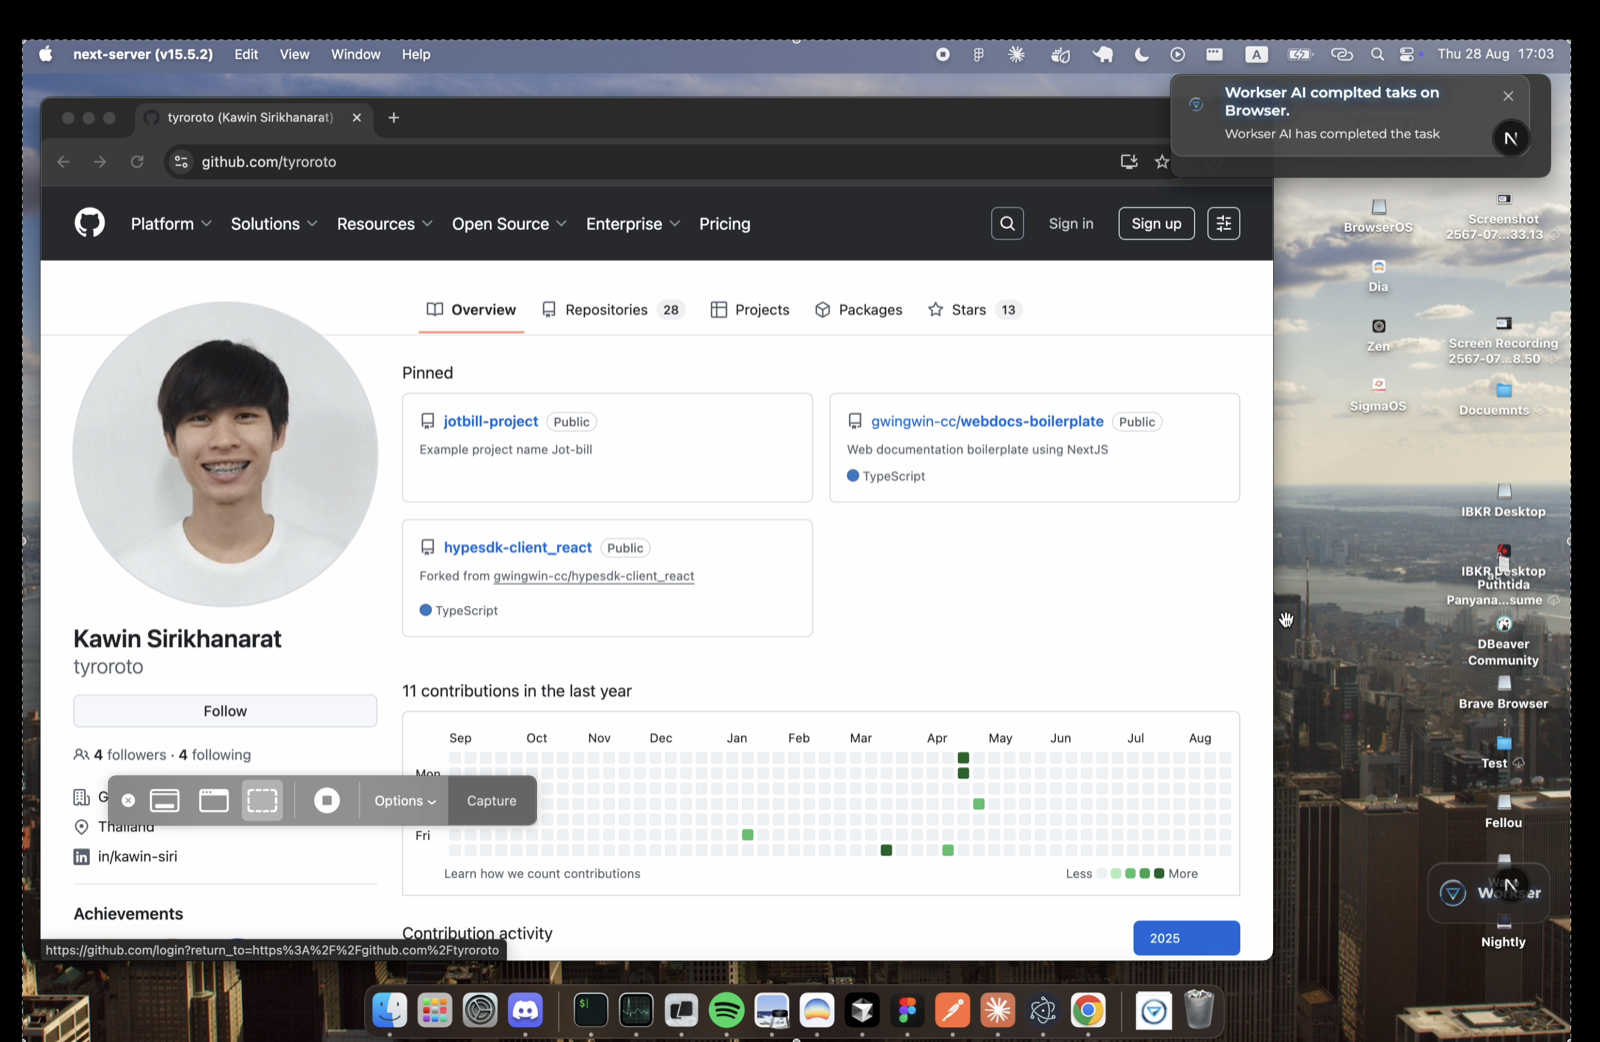Open Figma from the Dock
1600x1042 pixels.
click(x=907, y=1011)
